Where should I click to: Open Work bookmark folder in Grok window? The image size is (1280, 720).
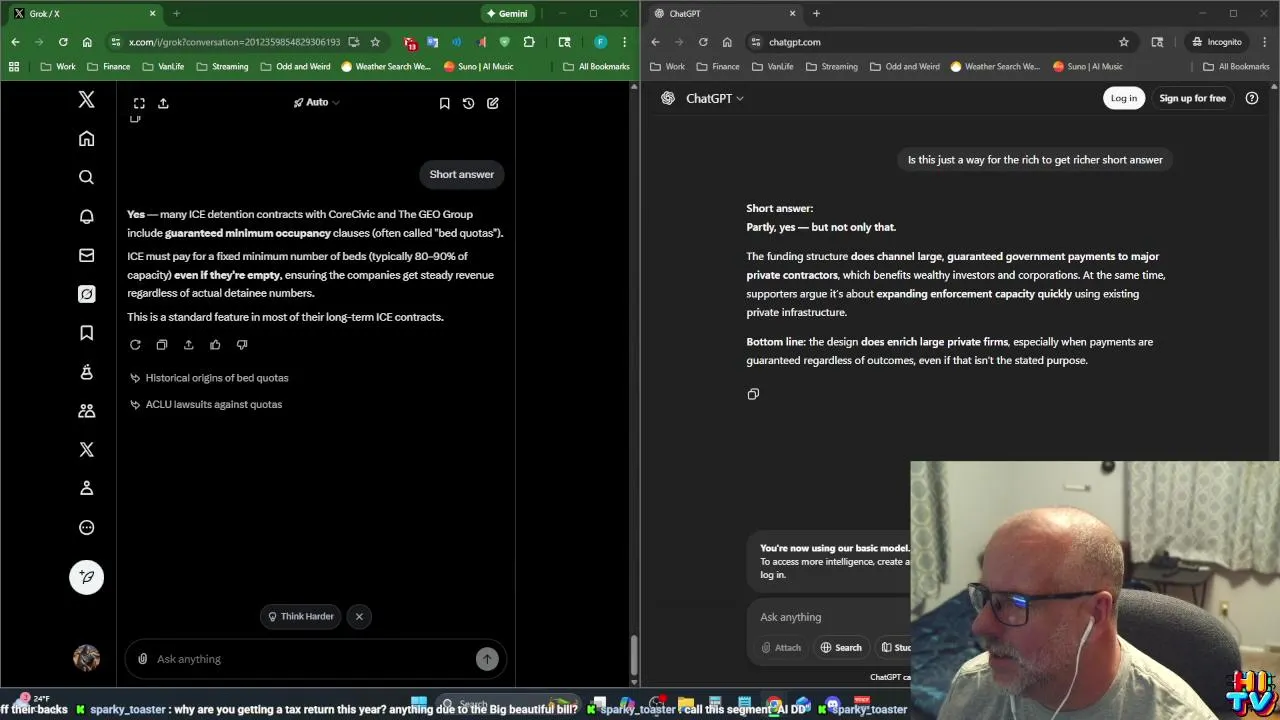(58, 67)
